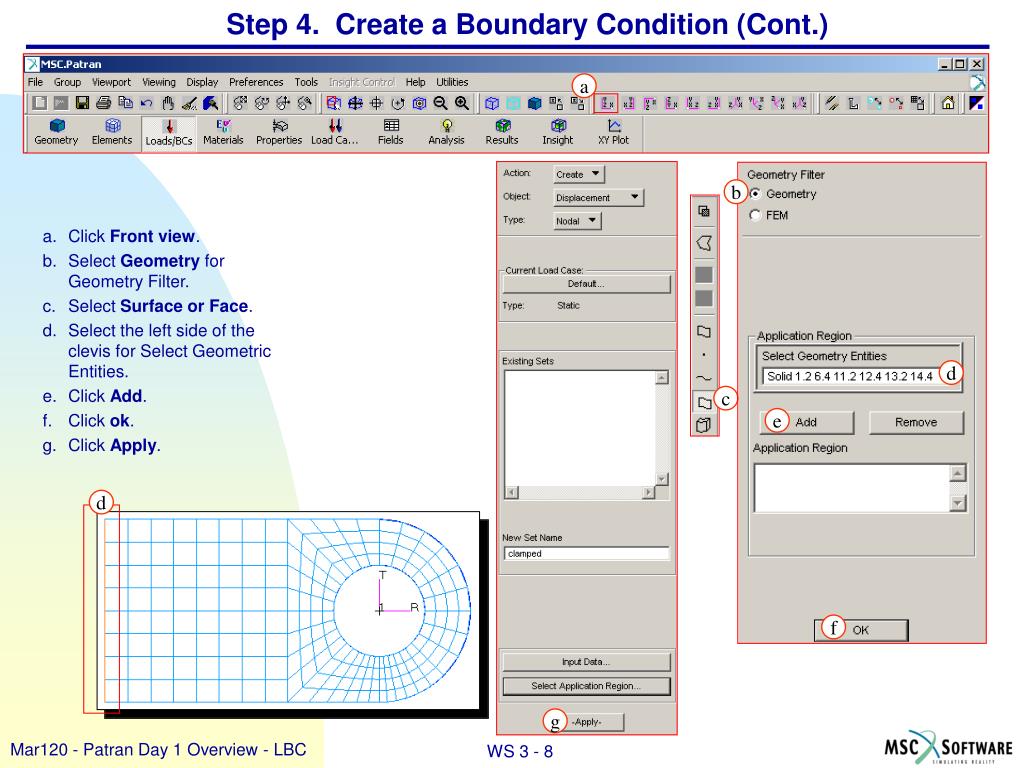The image size is (1024, 768).
Task: Select the Surface or Face pick filter icon
Action: [x=704, y=402]
